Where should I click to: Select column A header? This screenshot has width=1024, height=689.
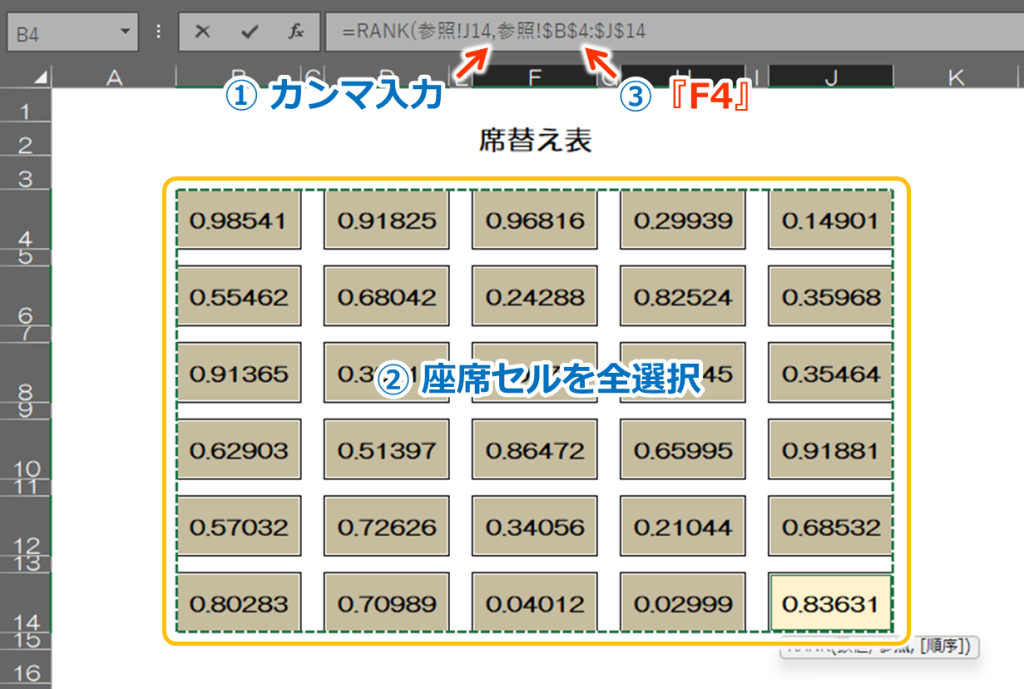click(113, 77)
